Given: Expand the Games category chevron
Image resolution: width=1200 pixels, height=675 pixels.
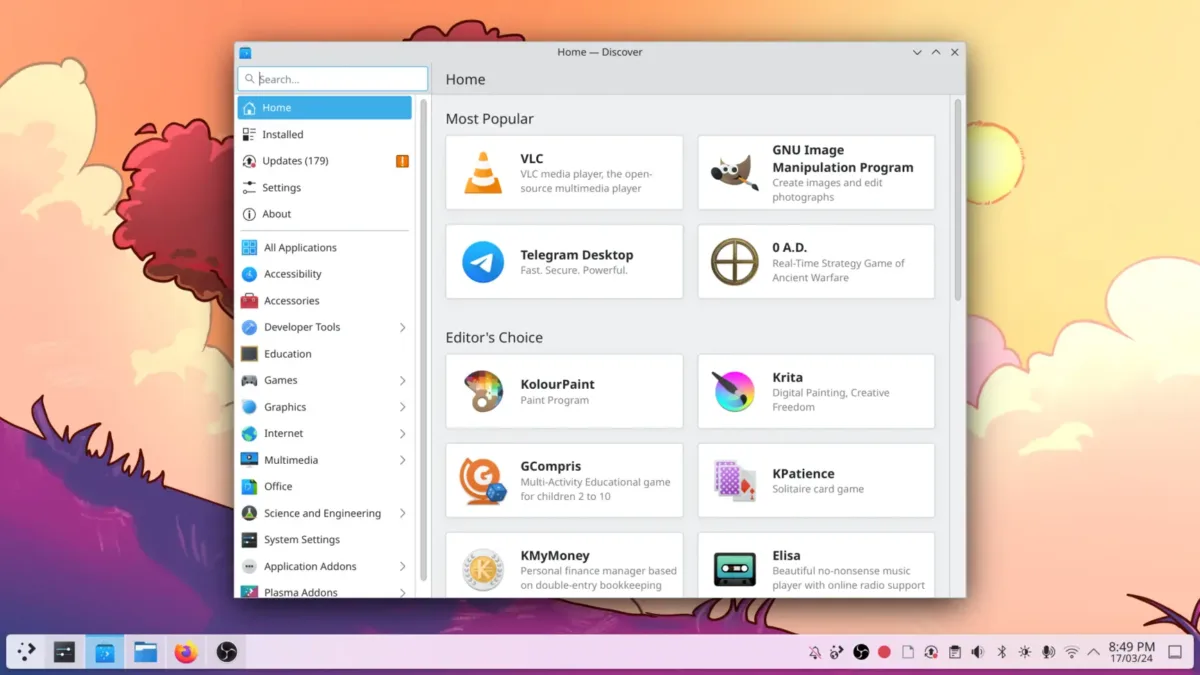Looking at the screenshot, I should 402,381.
